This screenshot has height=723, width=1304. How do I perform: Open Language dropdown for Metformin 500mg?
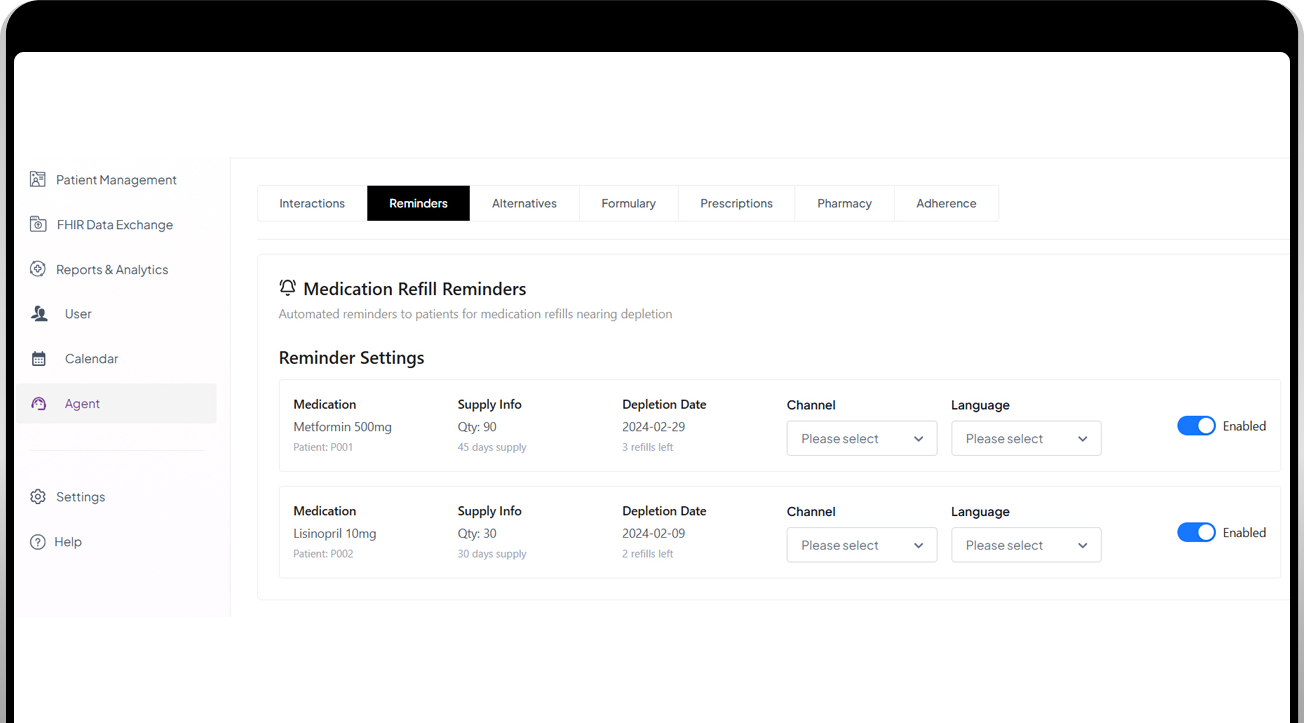click(1026, 438)
